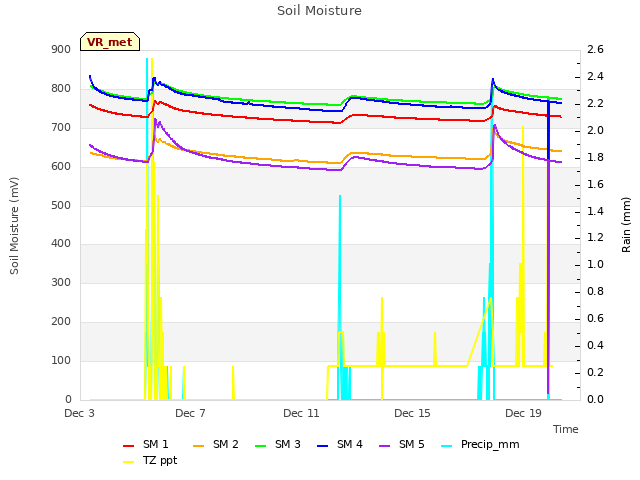Toggle the SM 5 legend entry
This screenshot has height=480, width=640.
(402, 444)
